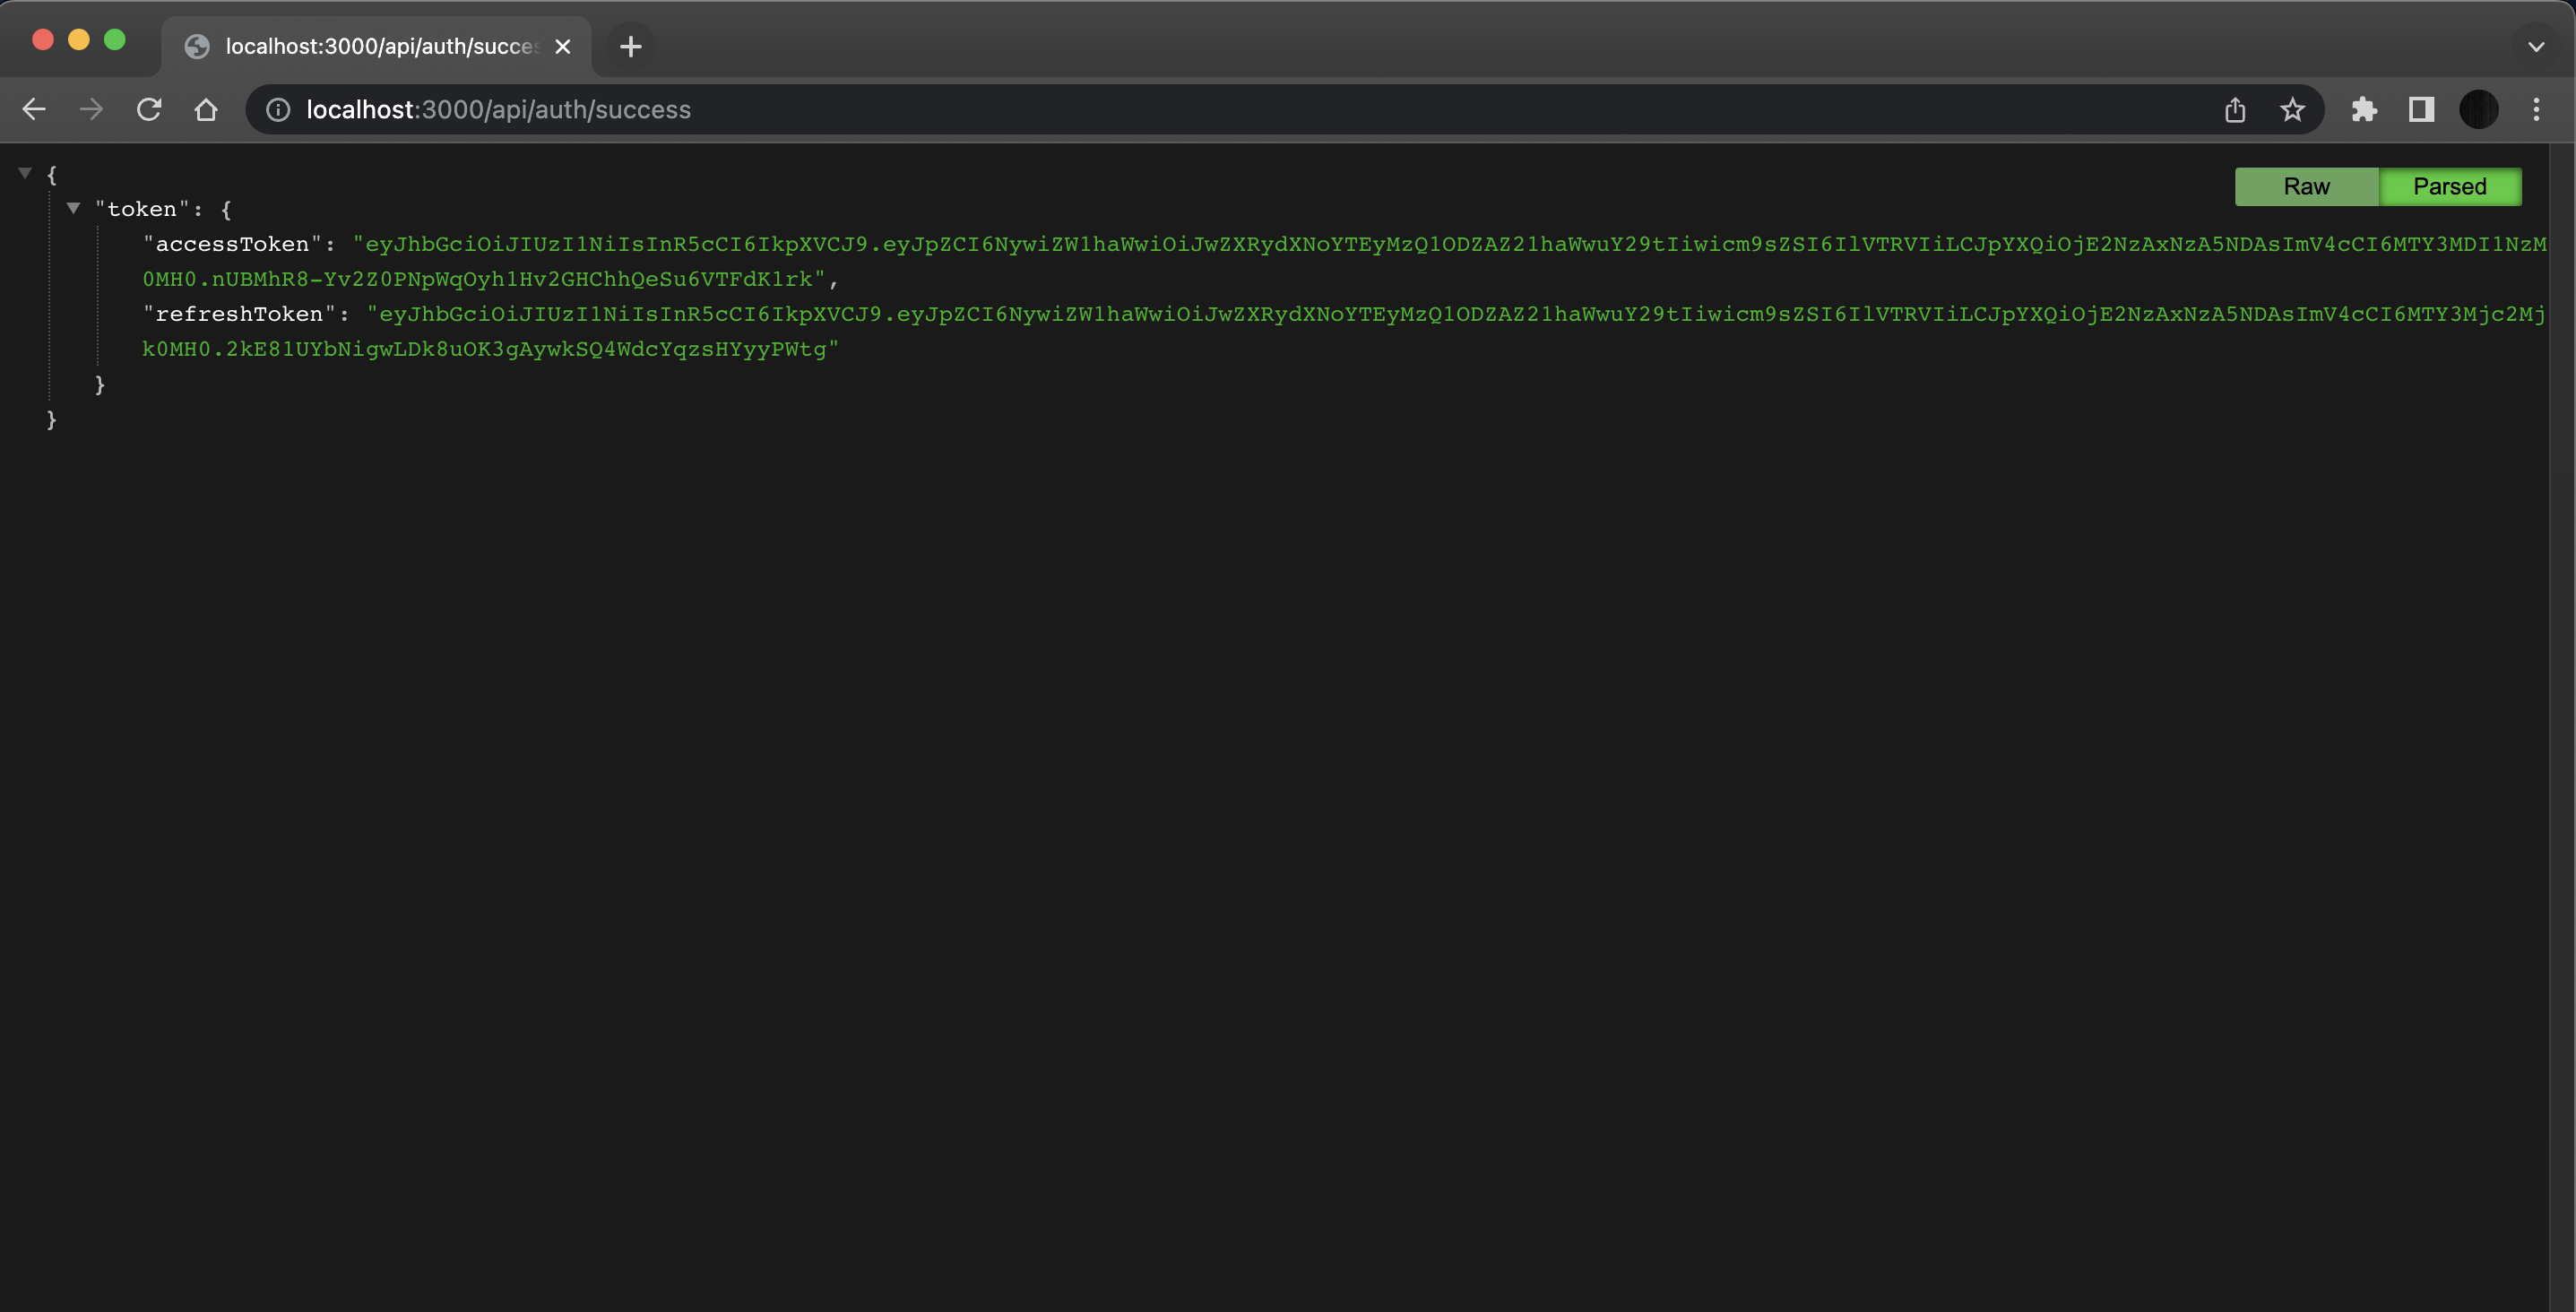Click the browser back arrow

[x=34, y=110]
